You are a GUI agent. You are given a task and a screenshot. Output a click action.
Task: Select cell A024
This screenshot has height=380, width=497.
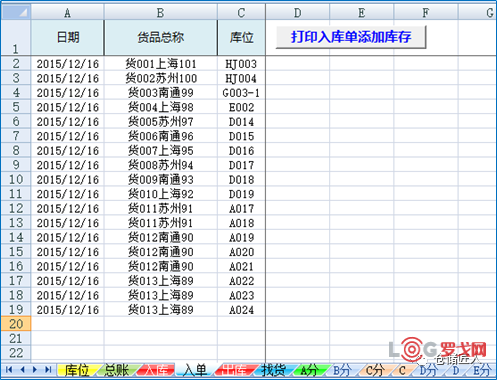241,310
